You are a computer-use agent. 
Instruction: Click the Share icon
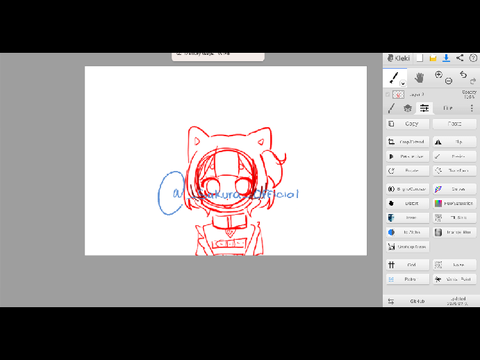click(x=460, y=58)
